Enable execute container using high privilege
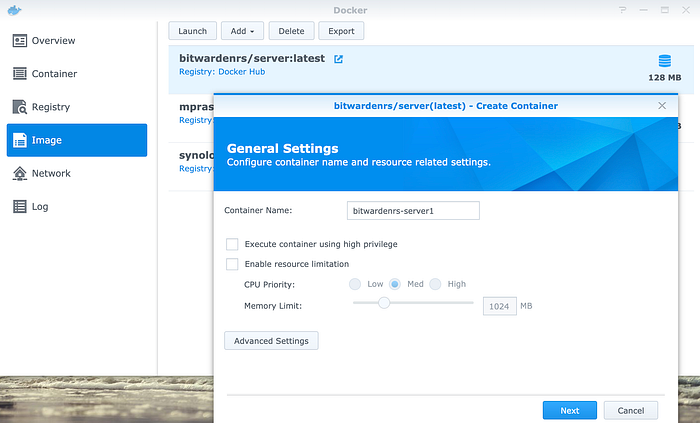700x423 pixels. tap(232, 244)
